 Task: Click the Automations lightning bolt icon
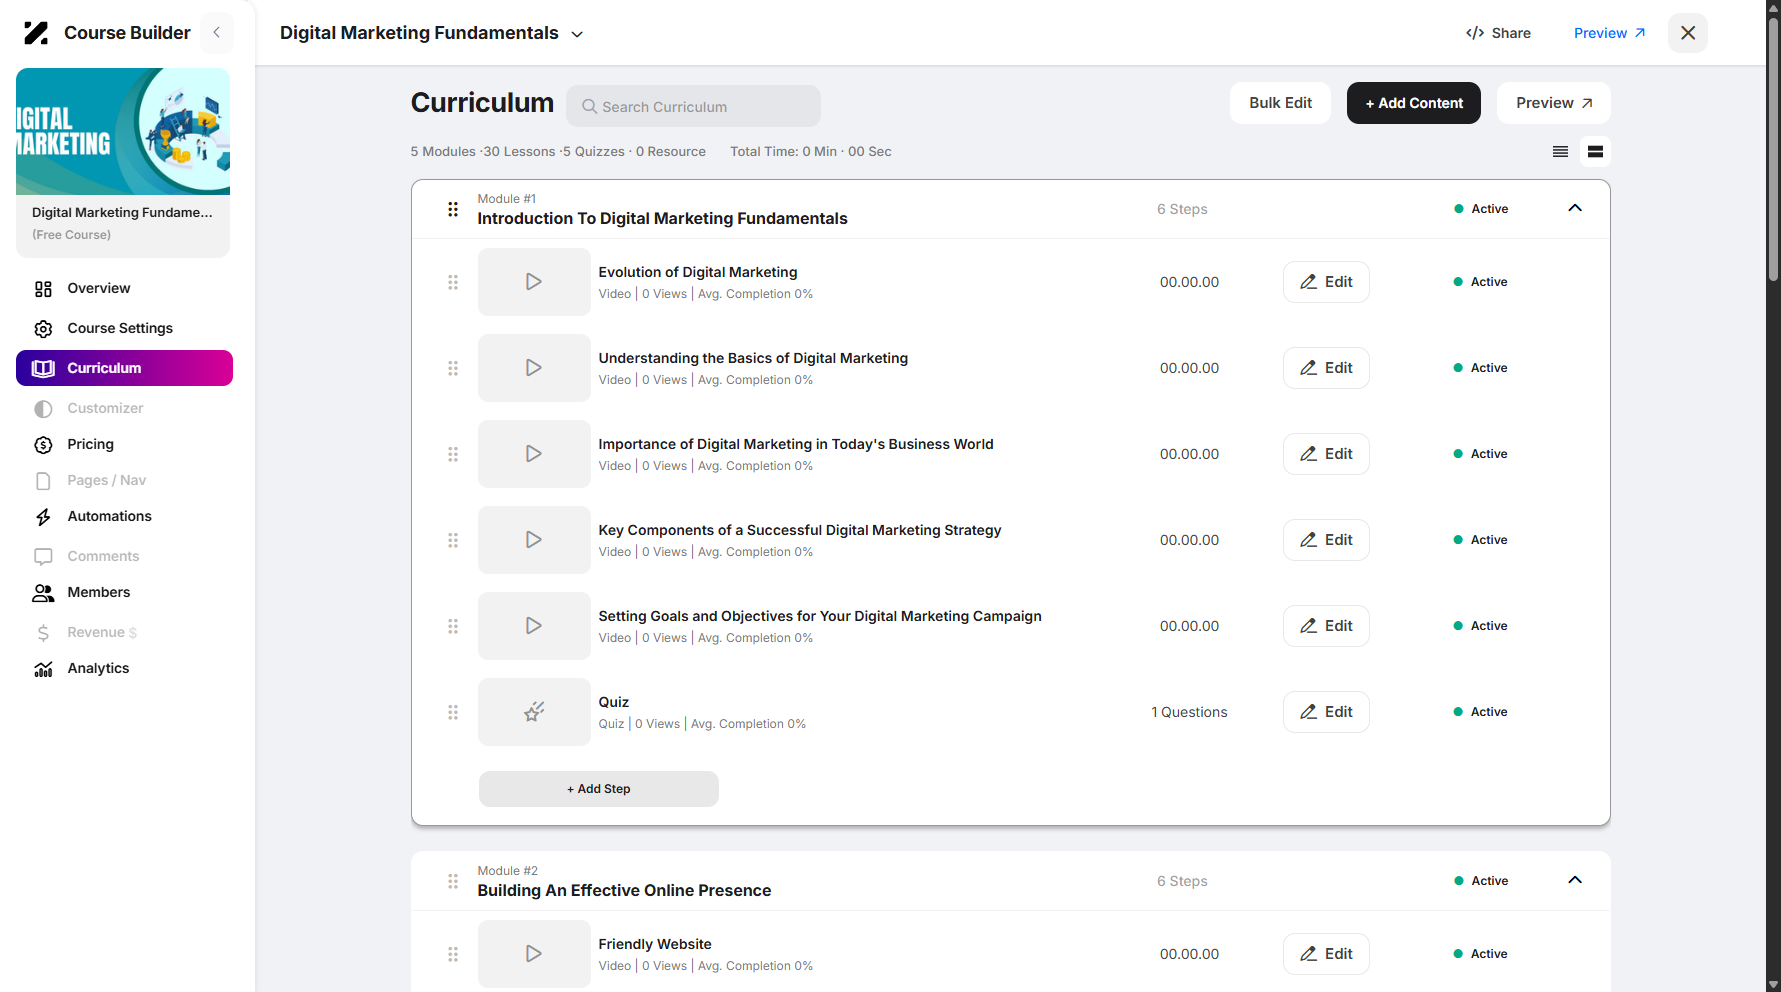click(43, 517)
